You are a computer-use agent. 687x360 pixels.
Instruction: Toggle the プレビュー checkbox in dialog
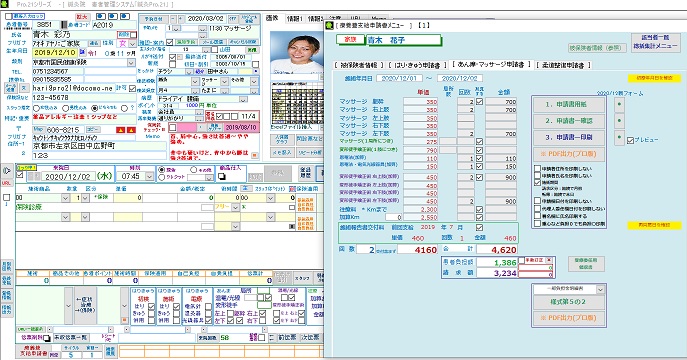630,140
